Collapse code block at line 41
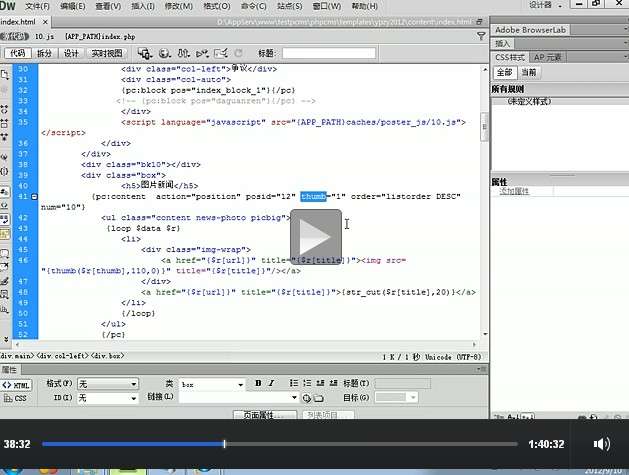 click(35, 196)
